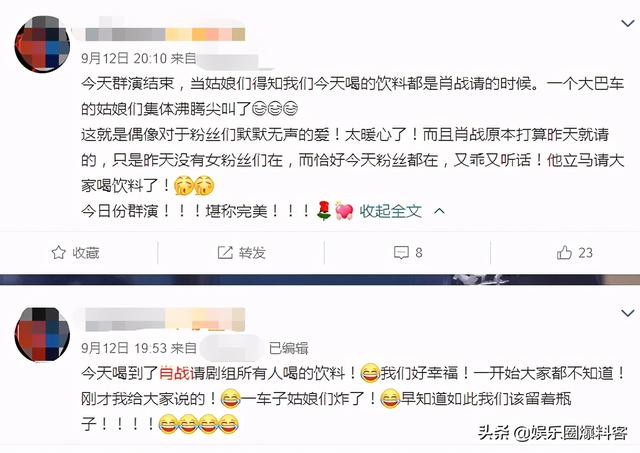Open the second post's dropdown chevron menu
Viewport: 640px width, 453px height.
pos(627,313)
